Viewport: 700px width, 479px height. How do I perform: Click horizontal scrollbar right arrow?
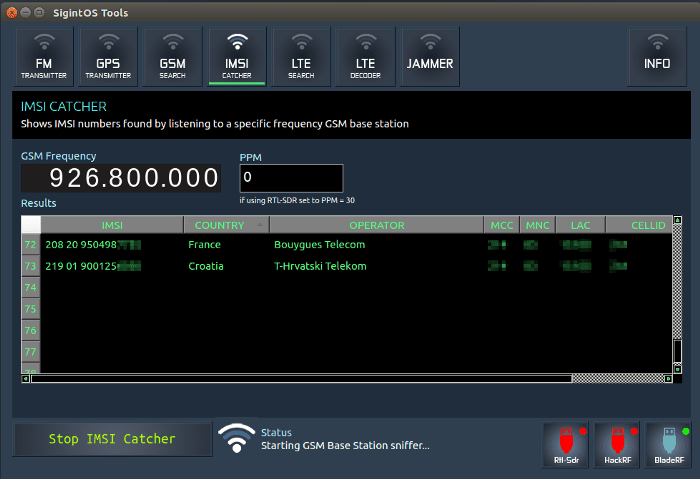pyautogui.click(x=668, y=379)
